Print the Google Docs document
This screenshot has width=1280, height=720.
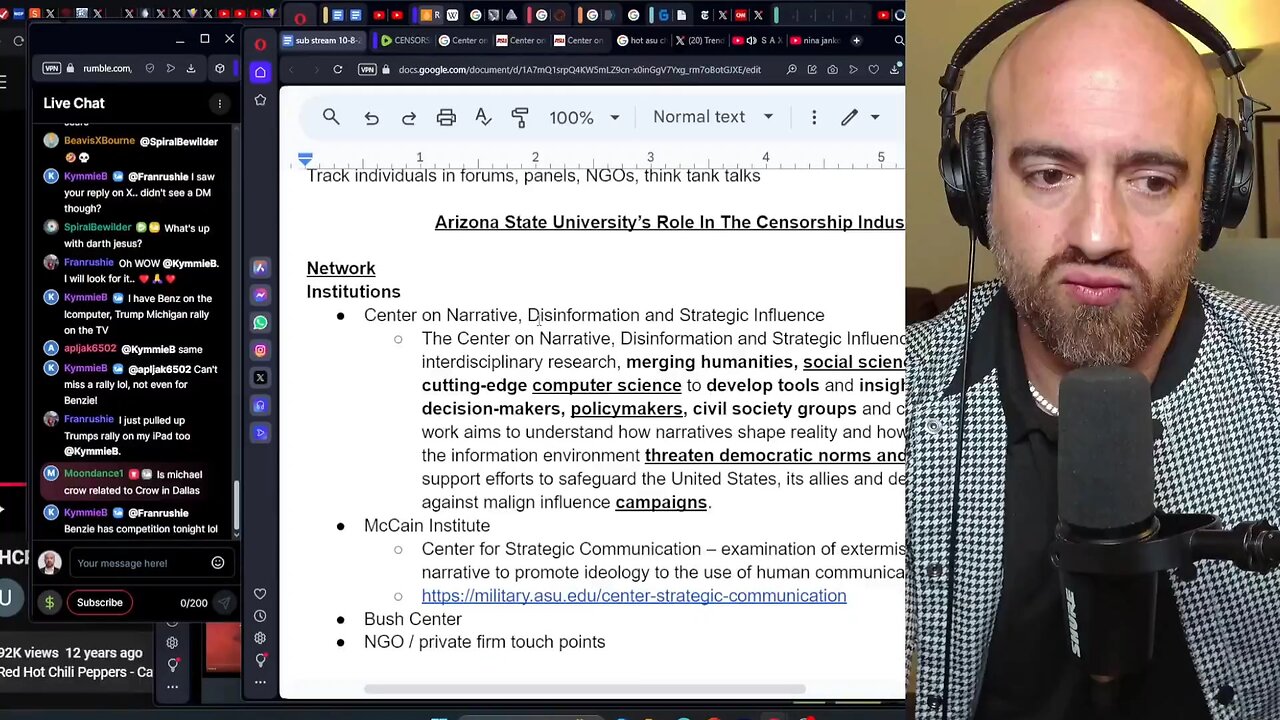pos(446,117)
